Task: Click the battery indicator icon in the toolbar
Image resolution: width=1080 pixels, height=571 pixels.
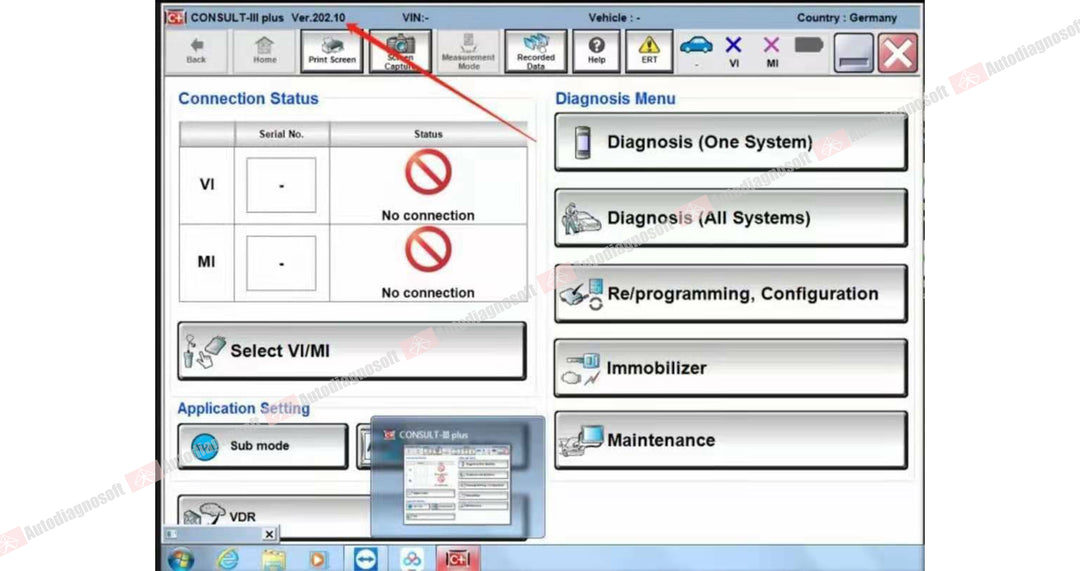Action: point(809,45)
